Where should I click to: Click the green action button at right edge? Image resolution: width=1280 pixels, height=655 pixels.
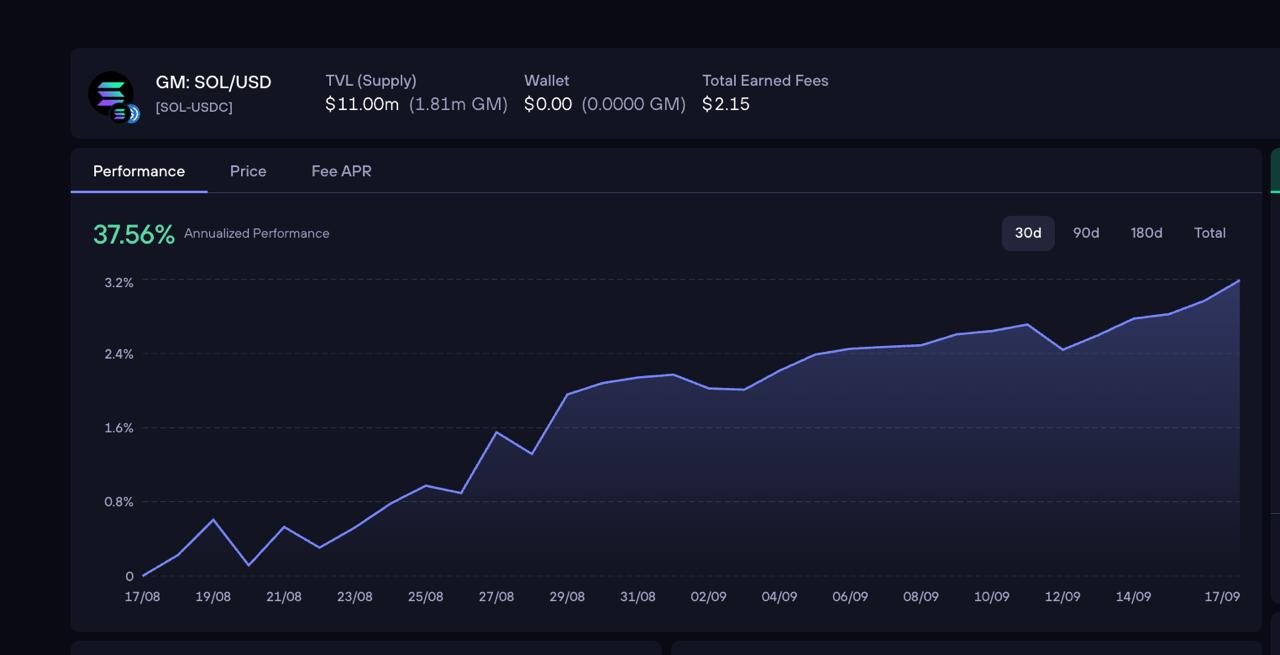pyautogui.click(x=1275, y=171)
